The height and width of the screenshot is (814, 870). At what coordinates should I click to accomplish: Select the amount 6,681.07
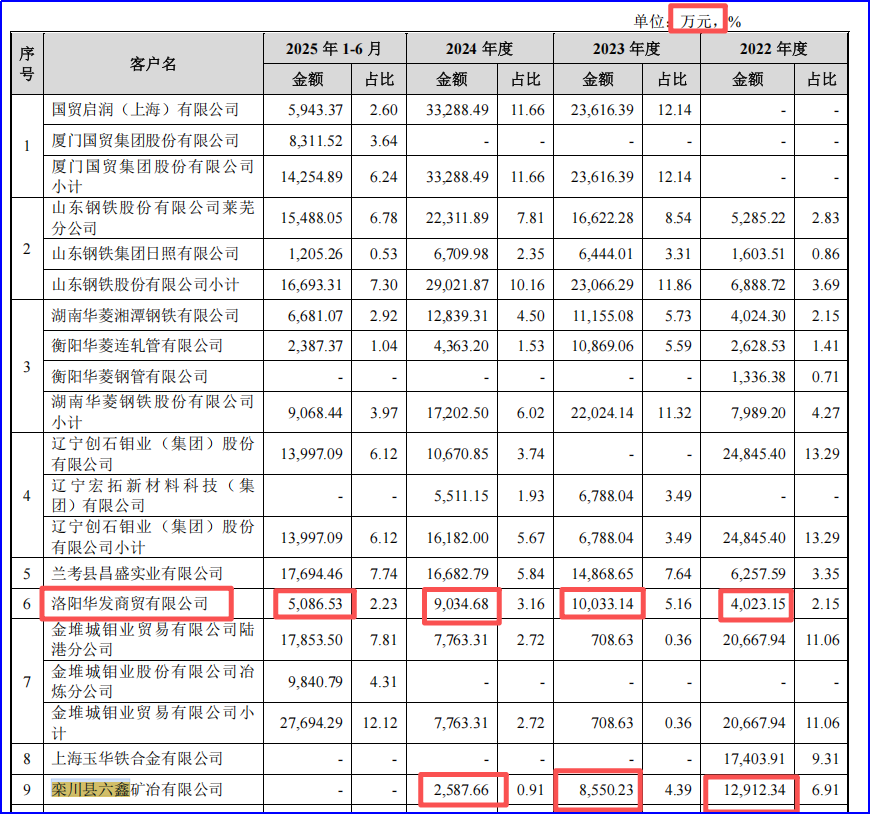tap(315, 316)
